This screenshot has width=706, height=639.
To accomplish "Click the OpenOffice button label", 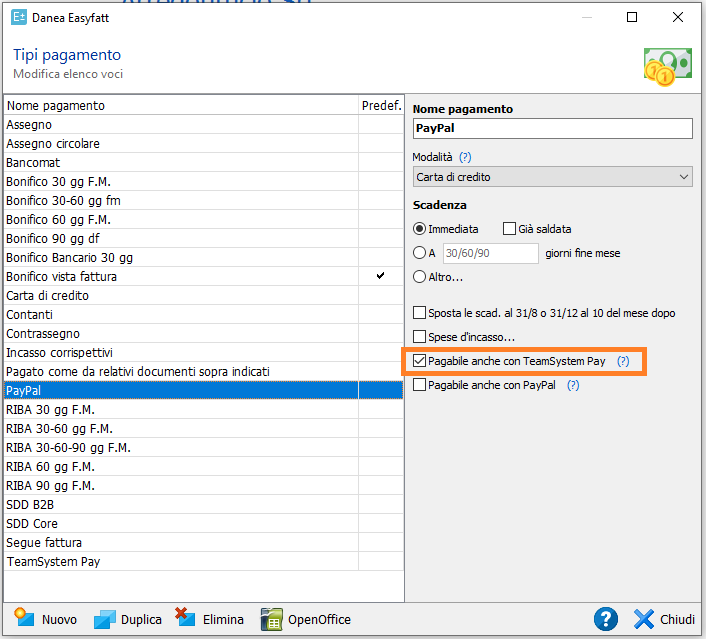I will coord(319,620).
